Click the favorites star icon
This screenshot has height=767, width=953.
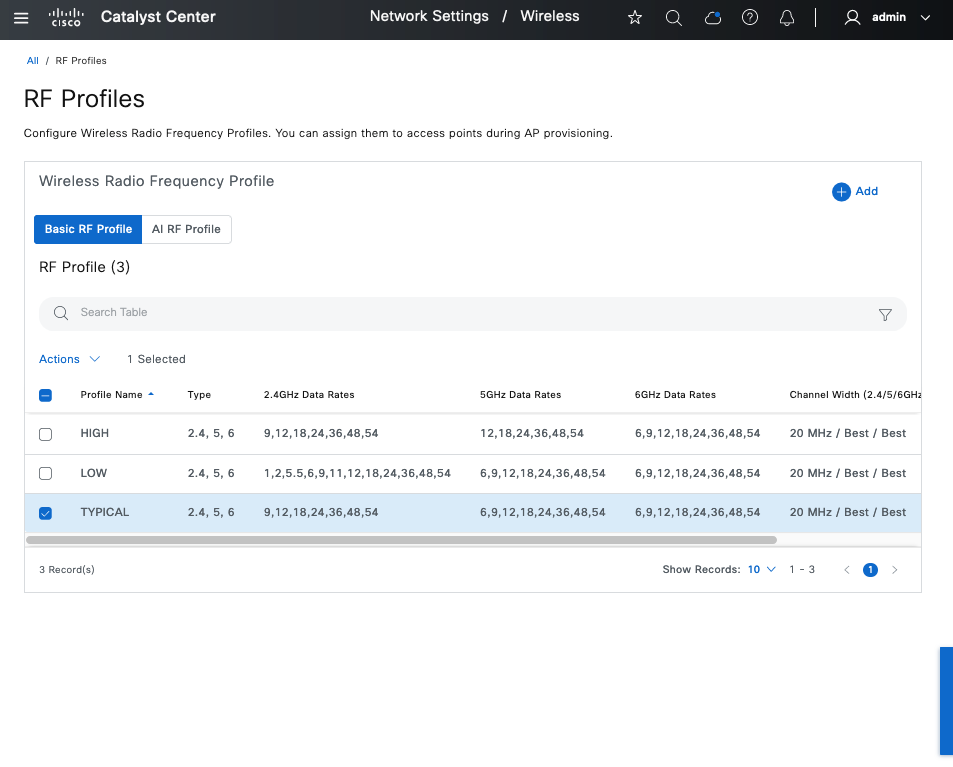coord(634,17)
